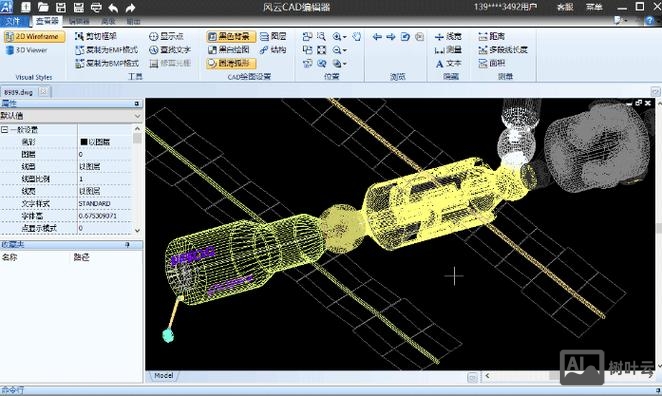Image resolution: width=662 pixels, height=396 pixels.
Task: Click the 查找文字 find text tool
Action: [x=170, y=50]
